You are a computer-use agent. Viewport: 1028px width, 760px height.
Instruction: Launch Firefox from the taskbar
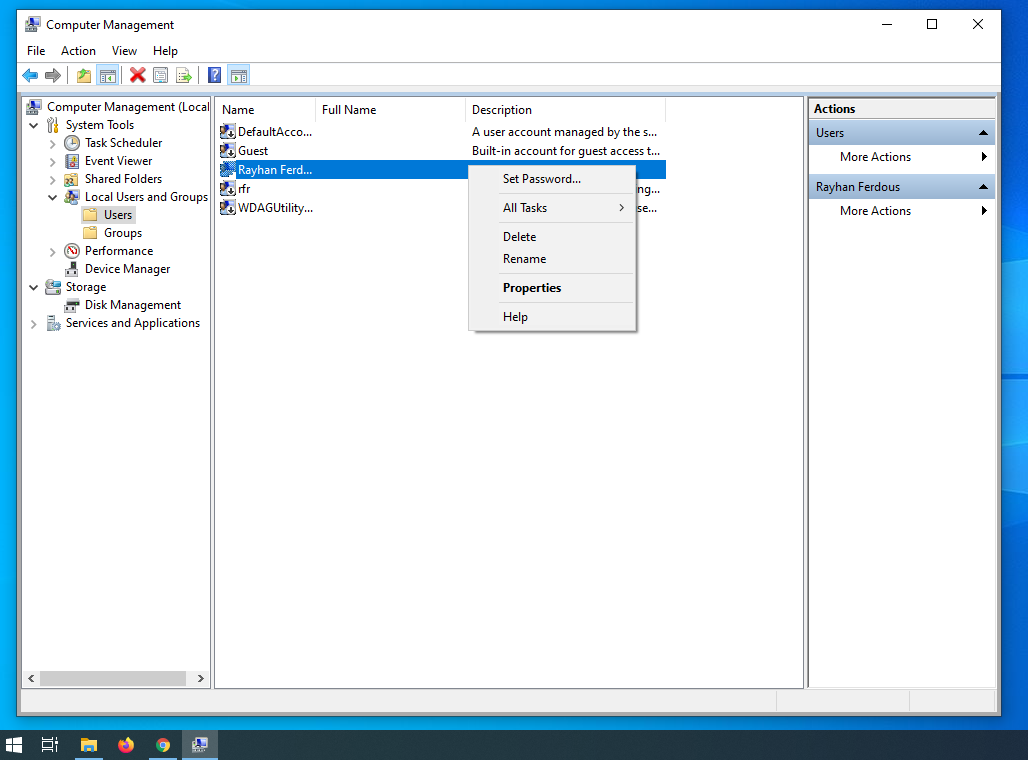pos(126,745)
